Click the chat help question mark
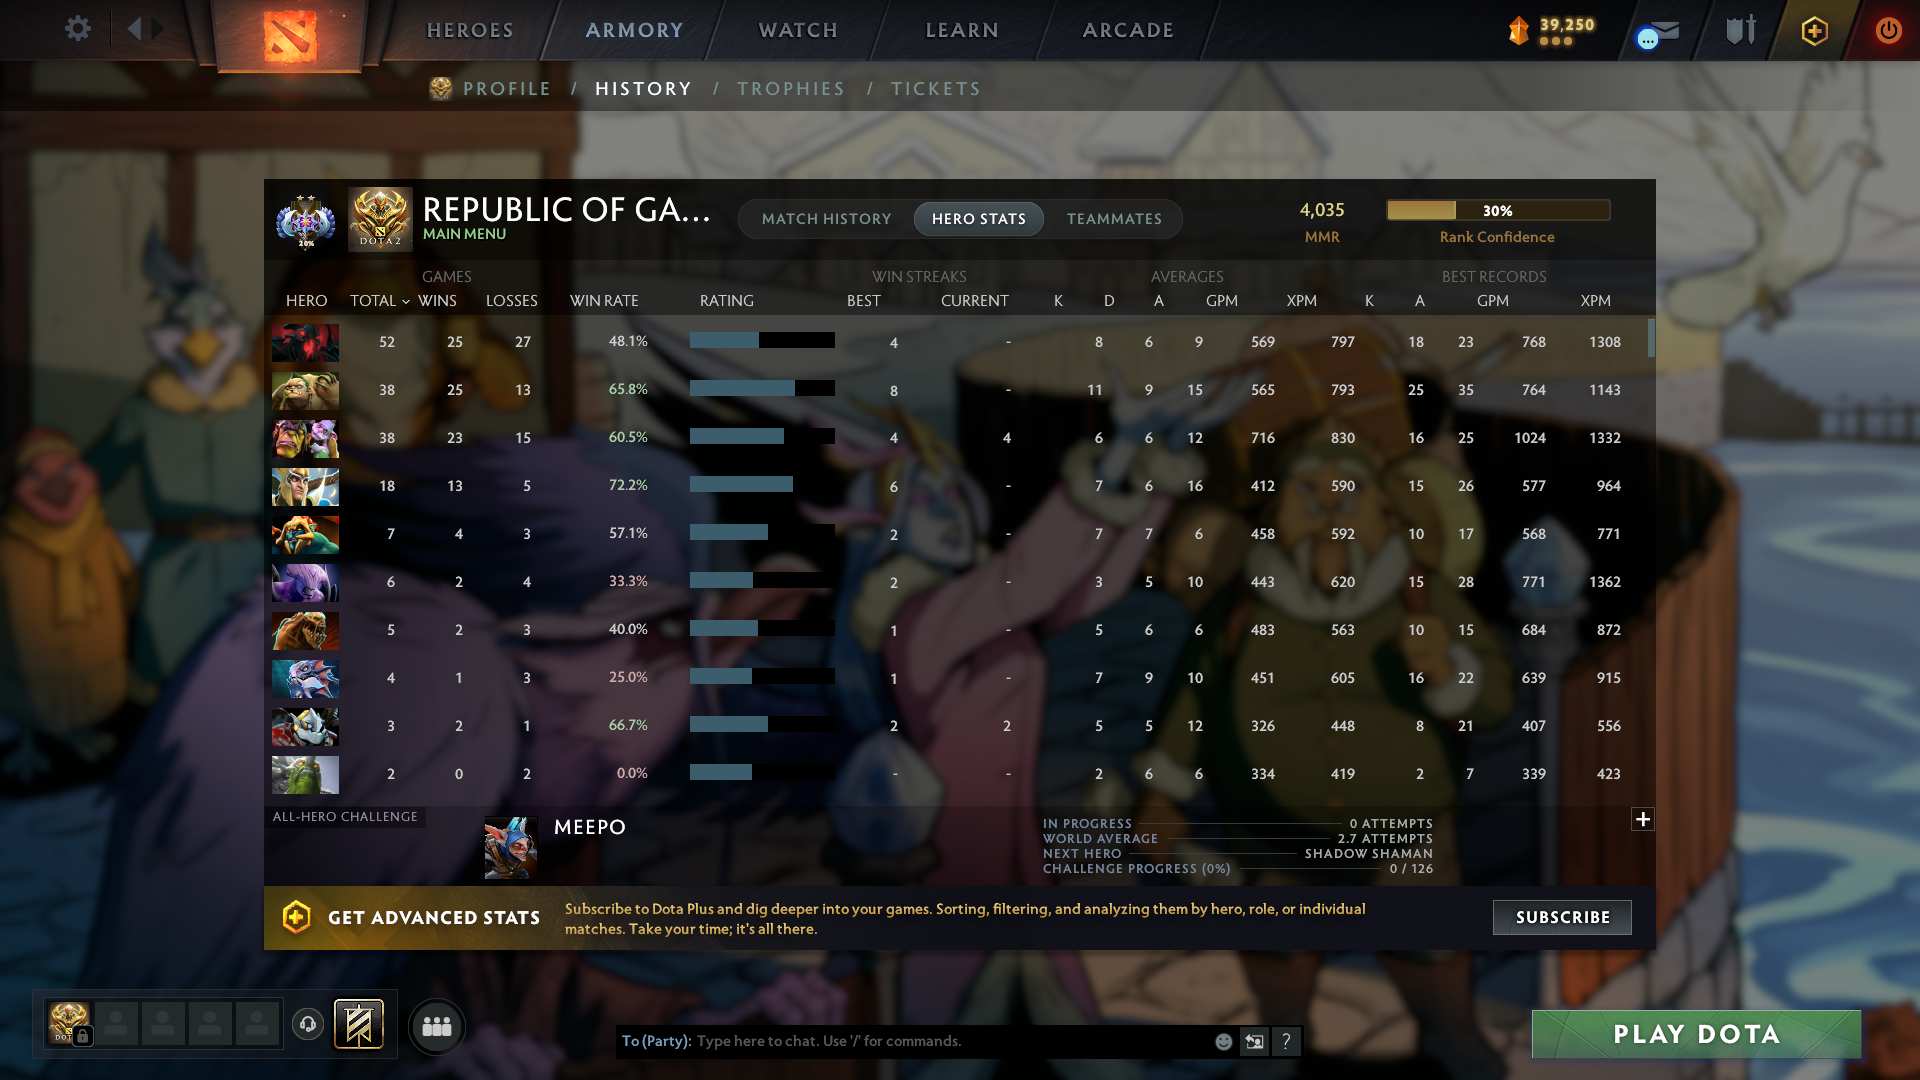This screenshot has width=1920, height=1080. pyautogui.click(x=1286, y=1041)
